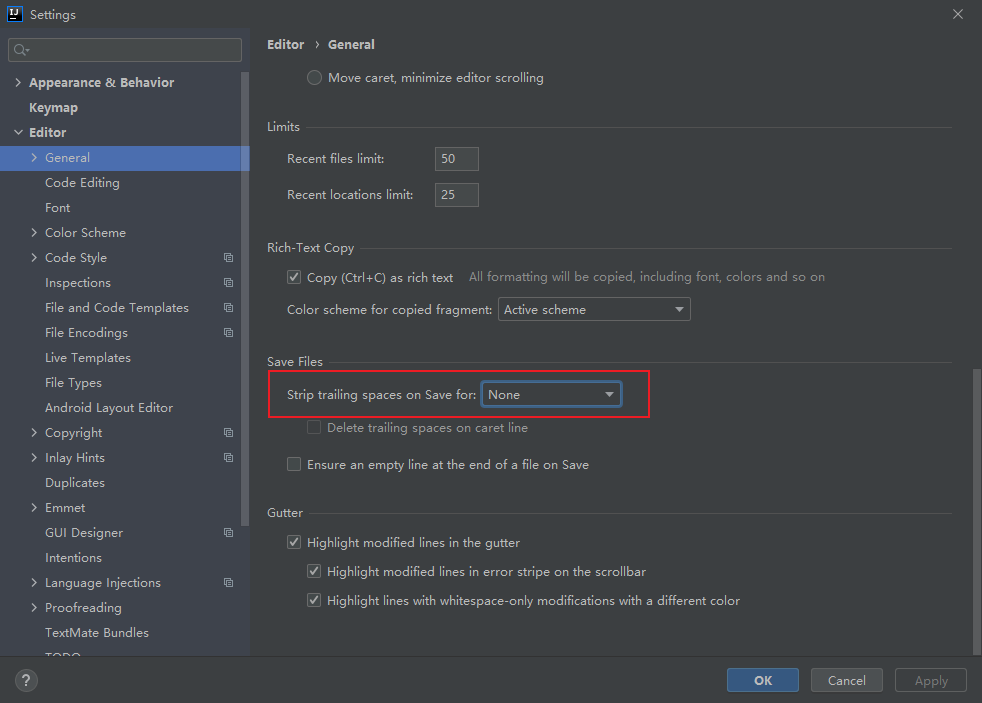This screenshot has height=703, width=982.
Task: Click the project-level icon beside File Encodings
Action: (229, 333)
